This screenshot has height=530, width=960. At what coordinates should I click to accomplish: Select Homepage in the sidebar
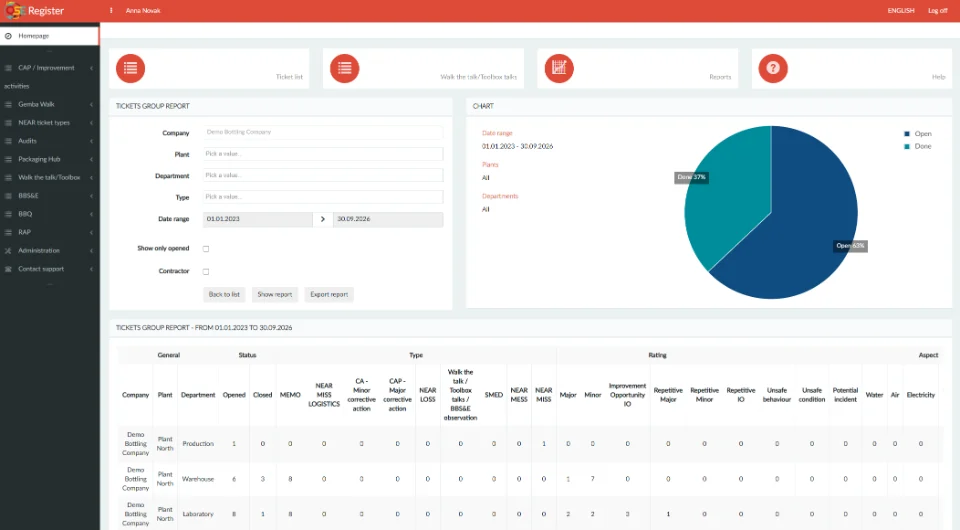tap(49, 36)
